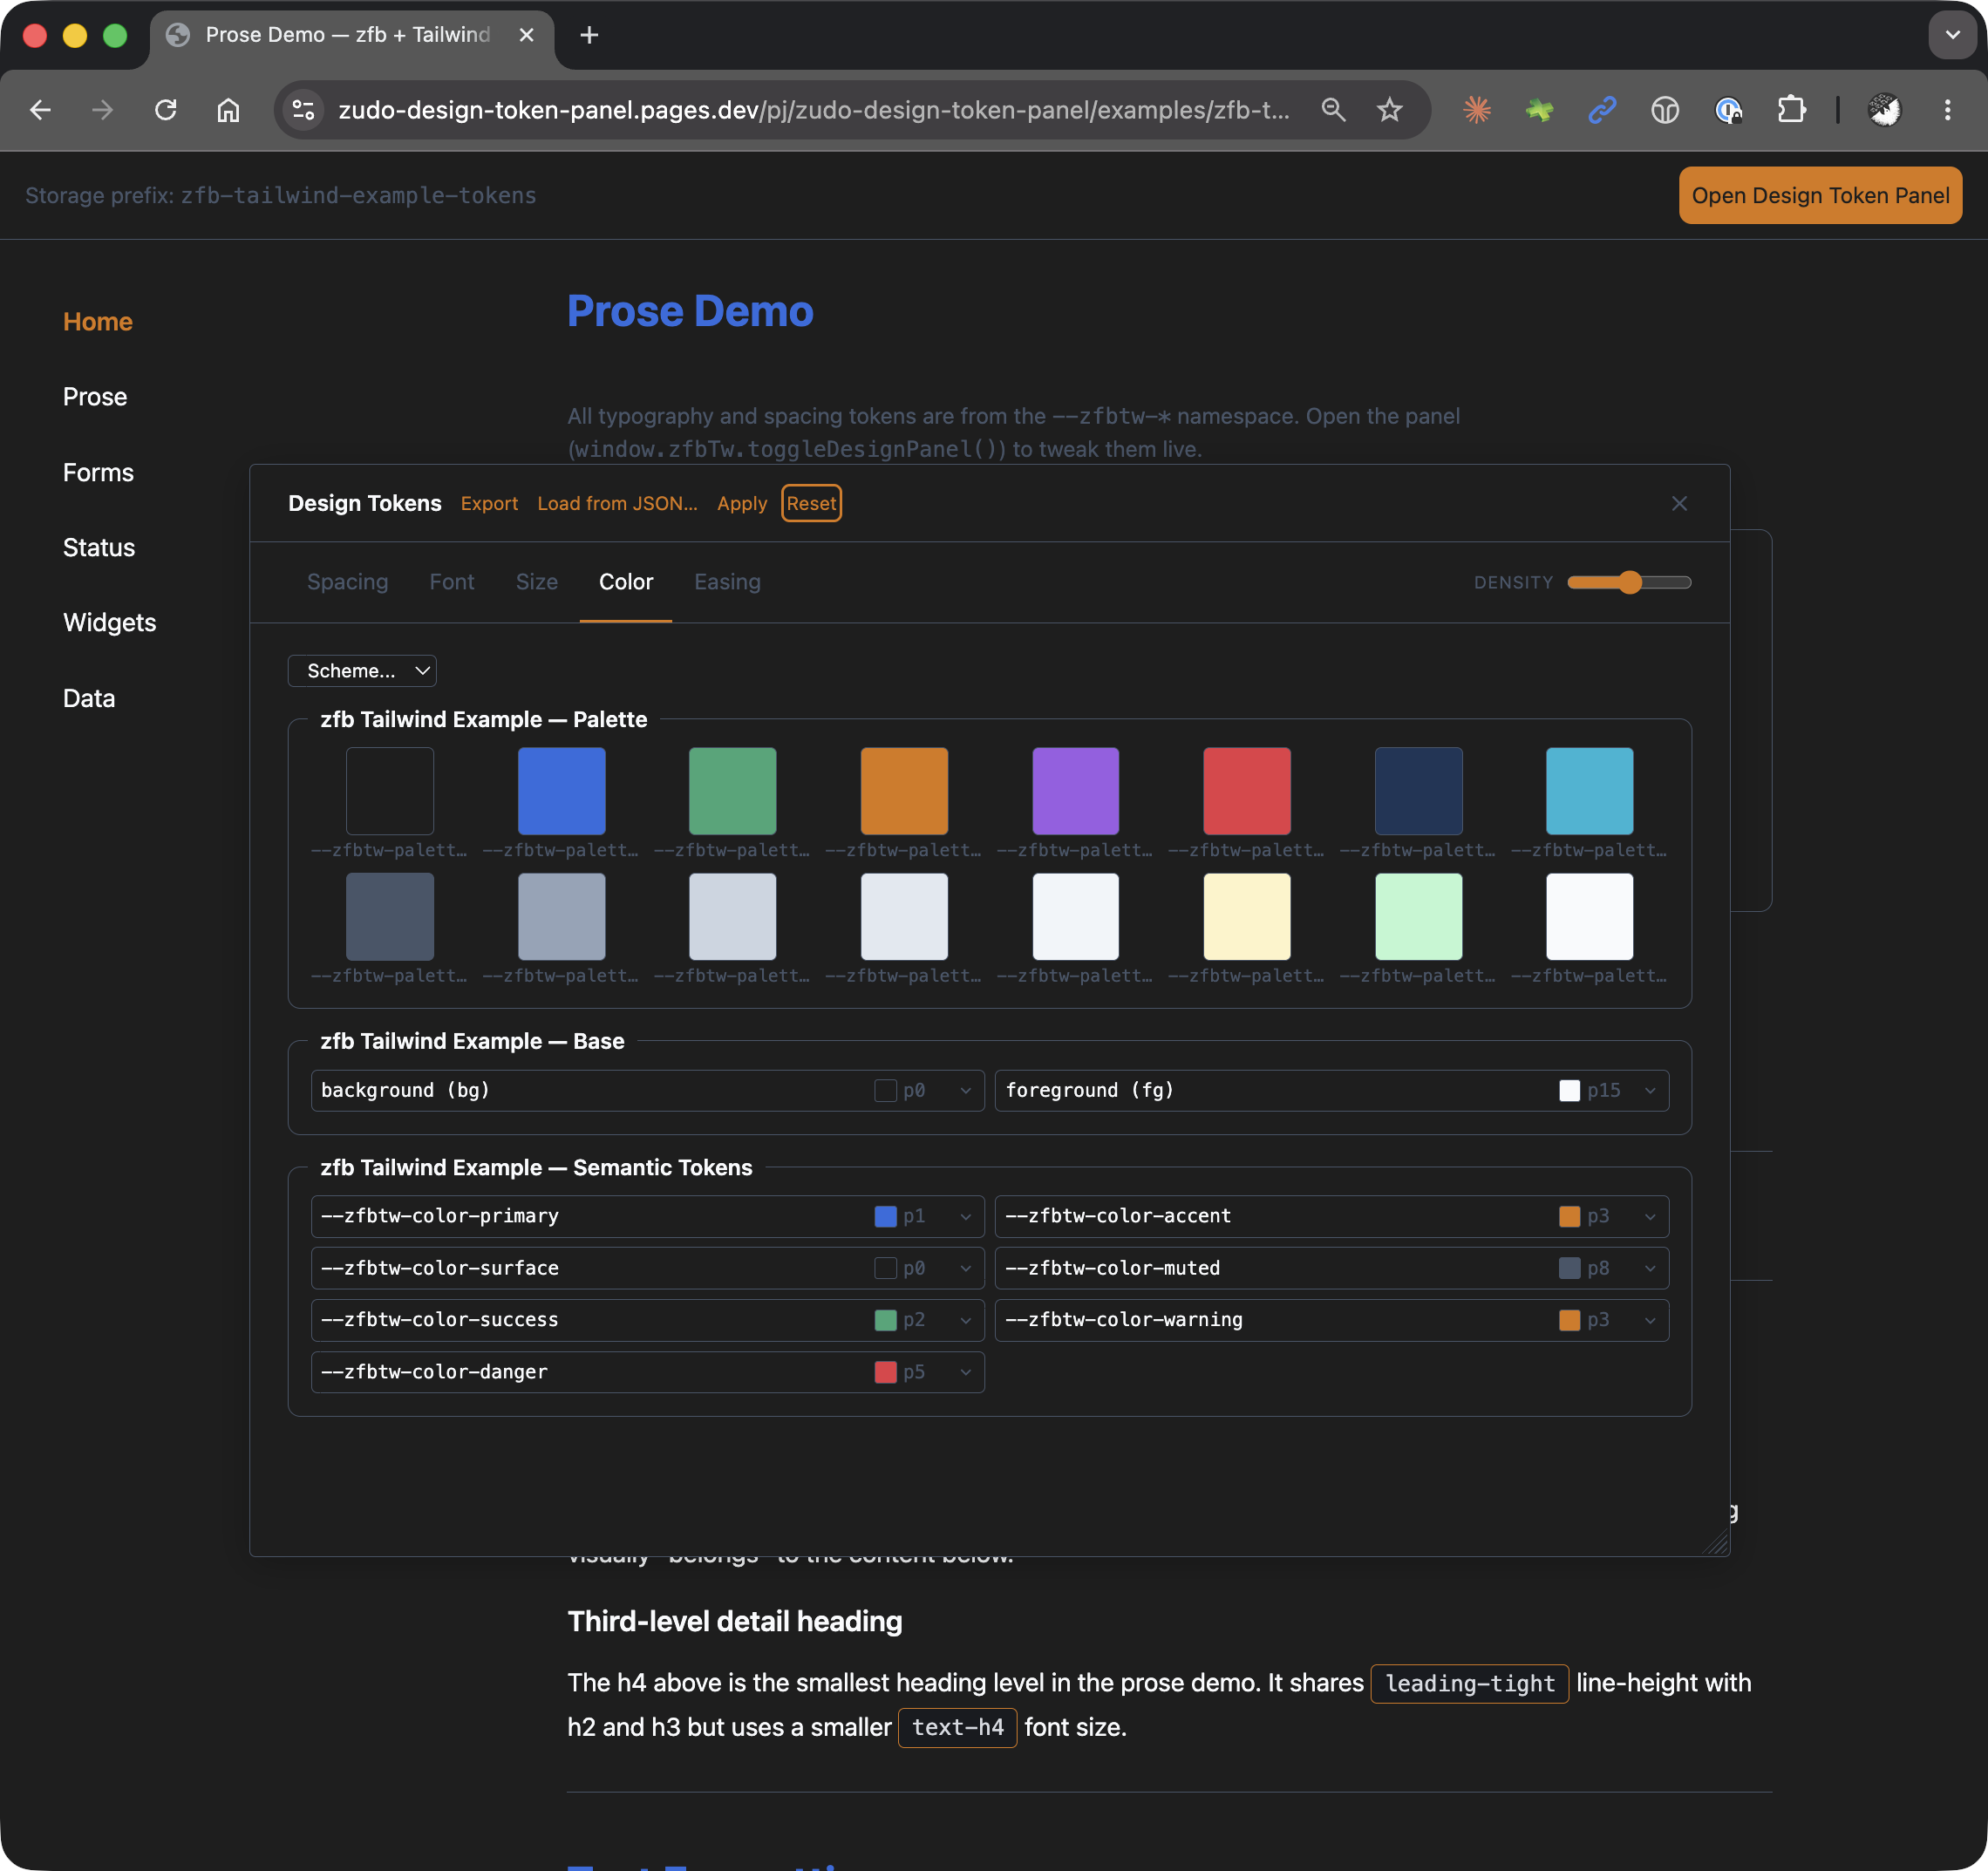Export the design tokens
1988x1871 pixels.
489,503
